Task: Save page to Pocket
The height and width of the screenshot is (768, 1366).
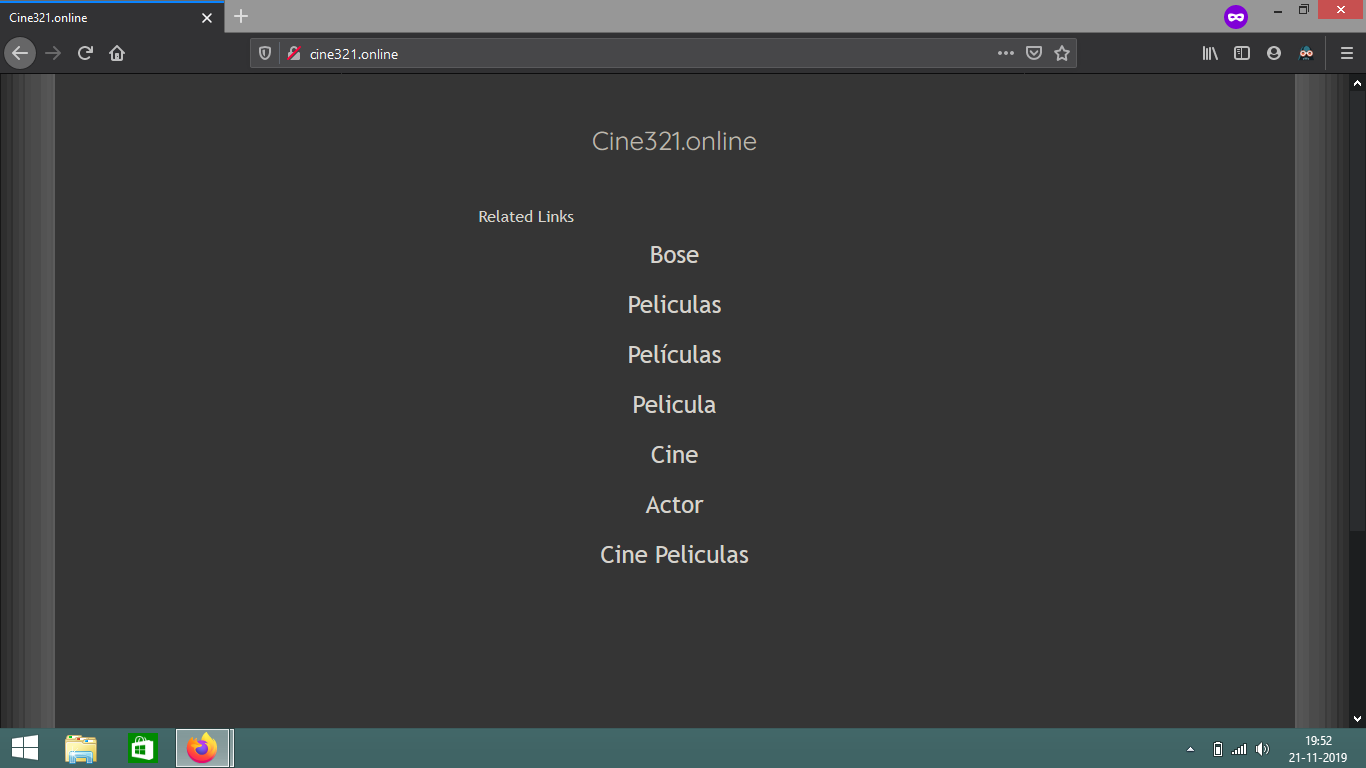Action: (x=1034, y=53)
